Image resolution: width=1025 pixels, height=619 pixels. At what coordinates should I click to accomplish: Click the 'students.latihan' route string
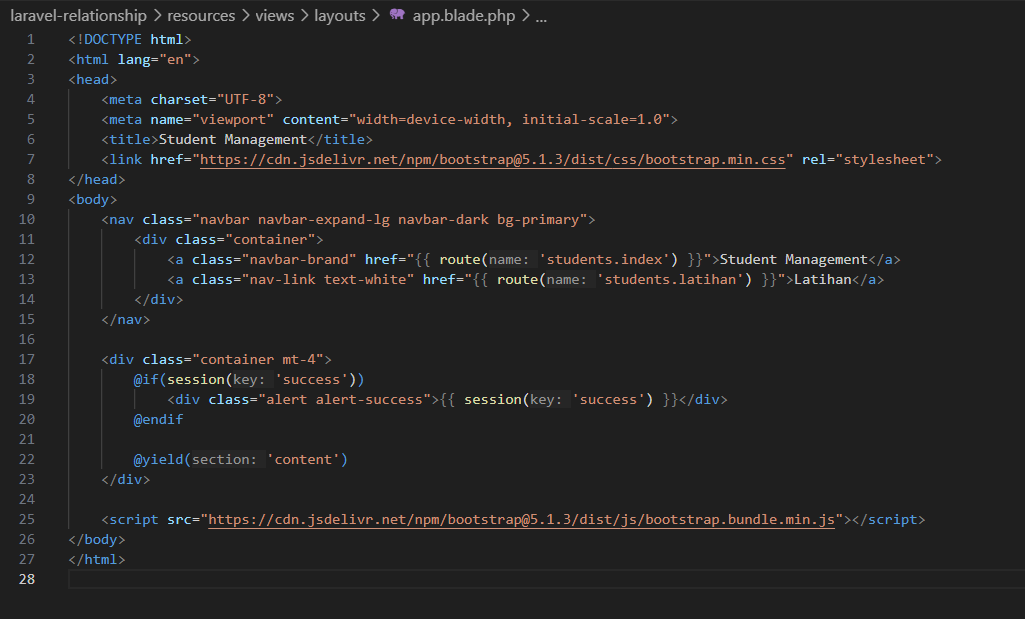(x=674, y=279)
